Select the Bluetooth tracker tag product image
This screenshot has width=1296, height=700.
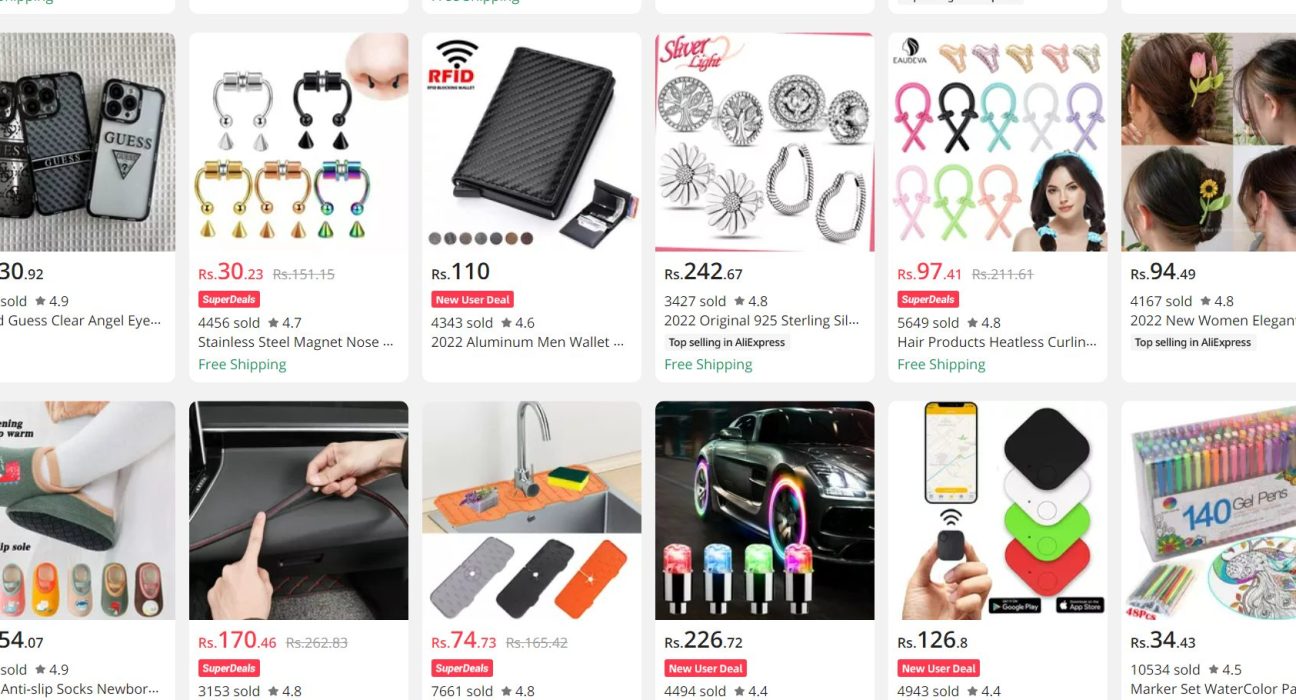click(998, 511)
